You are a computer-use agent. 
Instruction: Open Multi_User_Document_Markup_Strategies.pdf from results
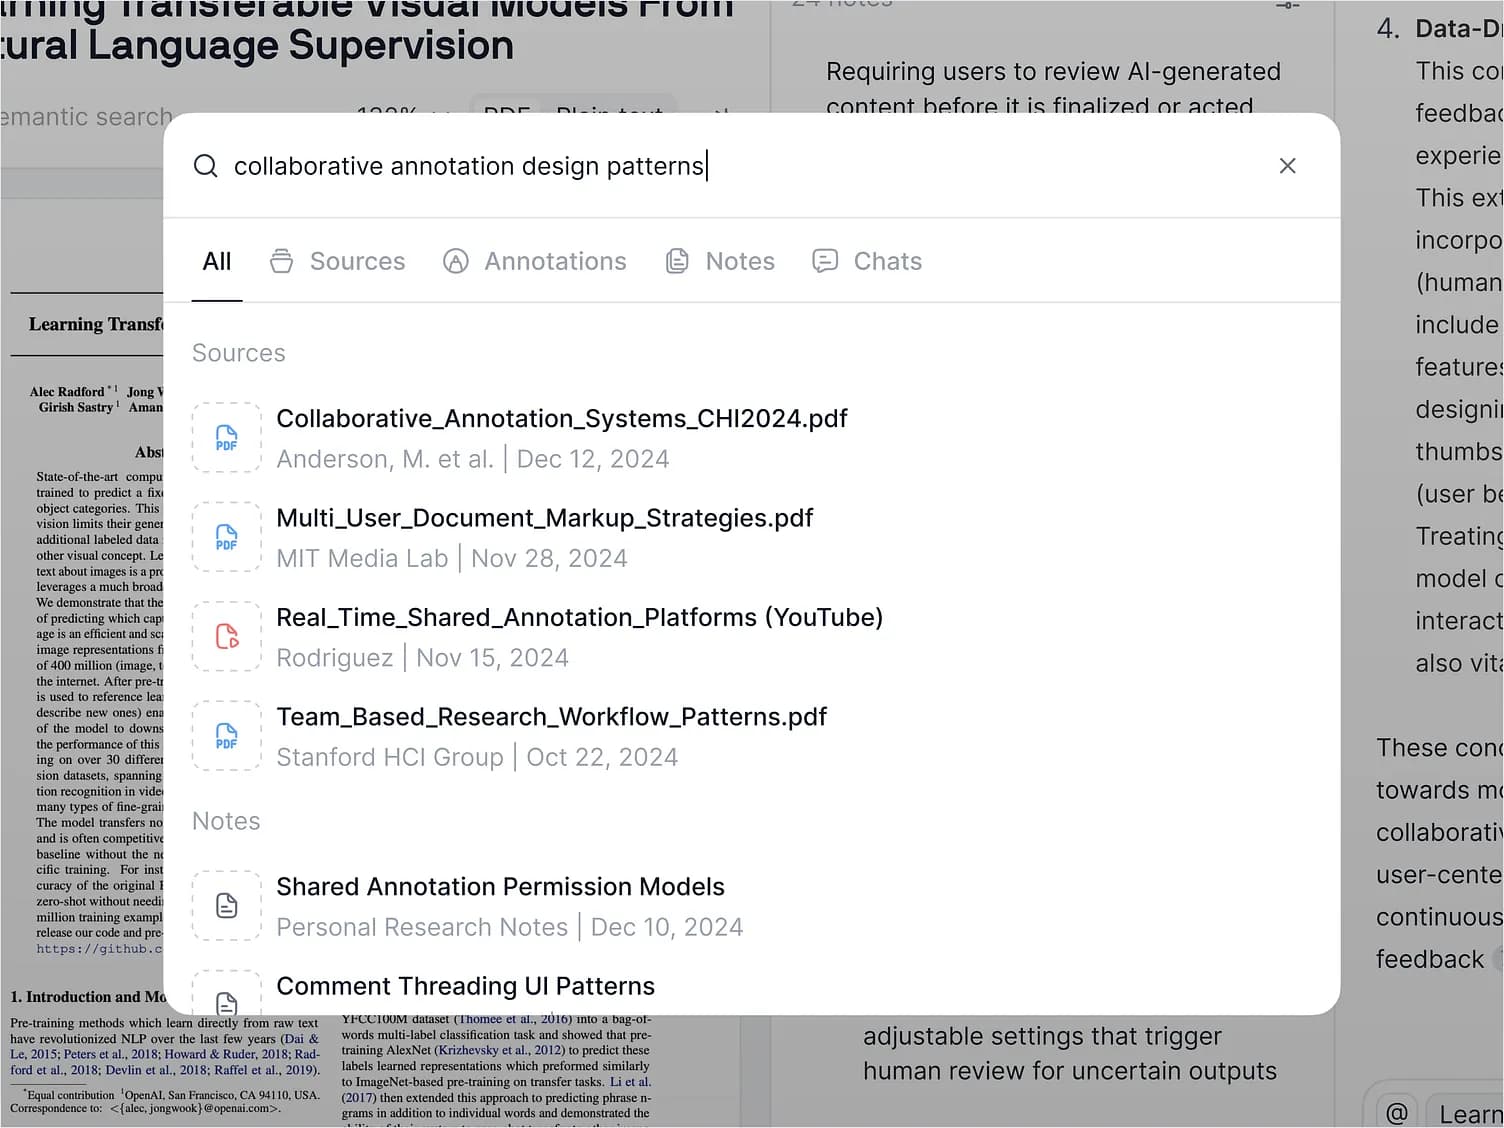point(544,518)
